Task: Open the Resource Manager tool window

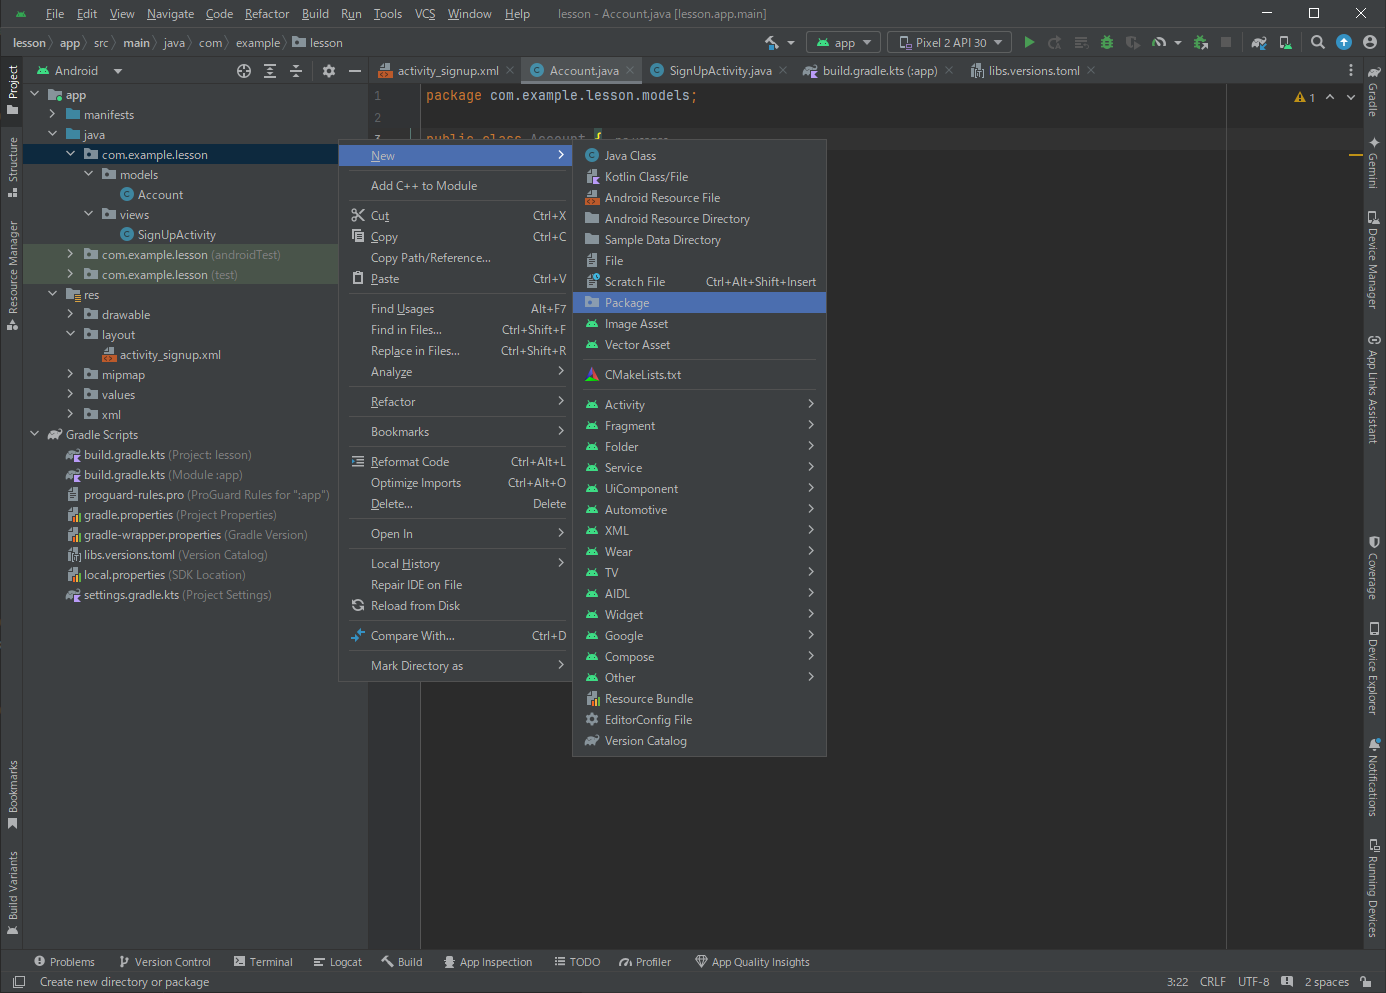Action: pyautogui.click(x=13, y=275)
